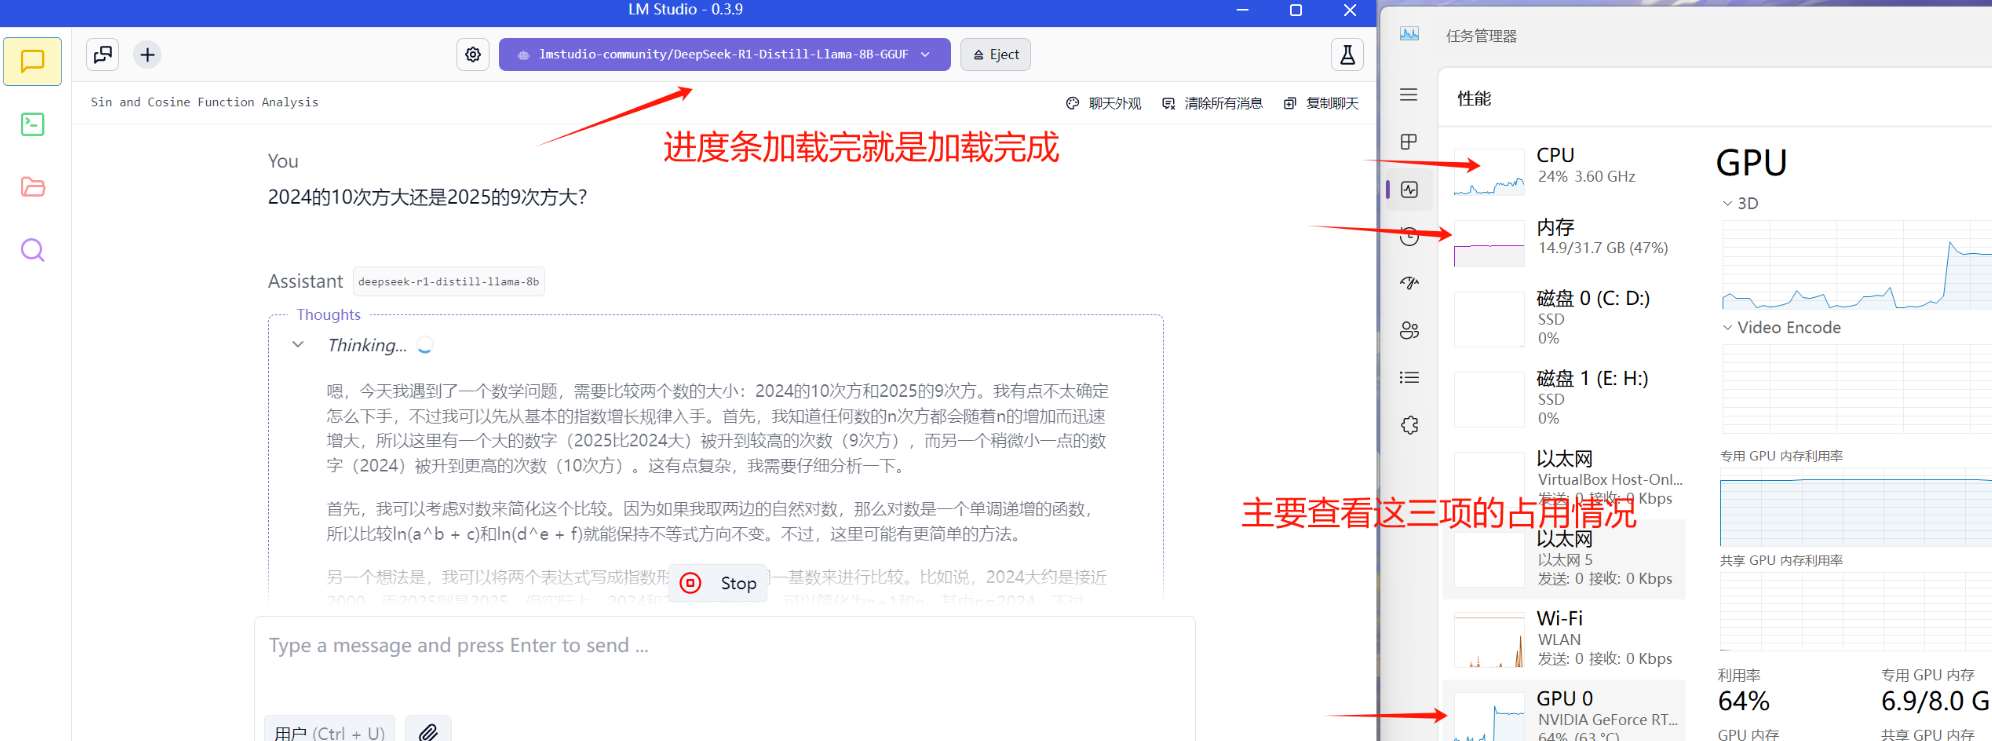
Task: Open the Developer terminal icon in sidebar
Action: [x=33, y=124]
